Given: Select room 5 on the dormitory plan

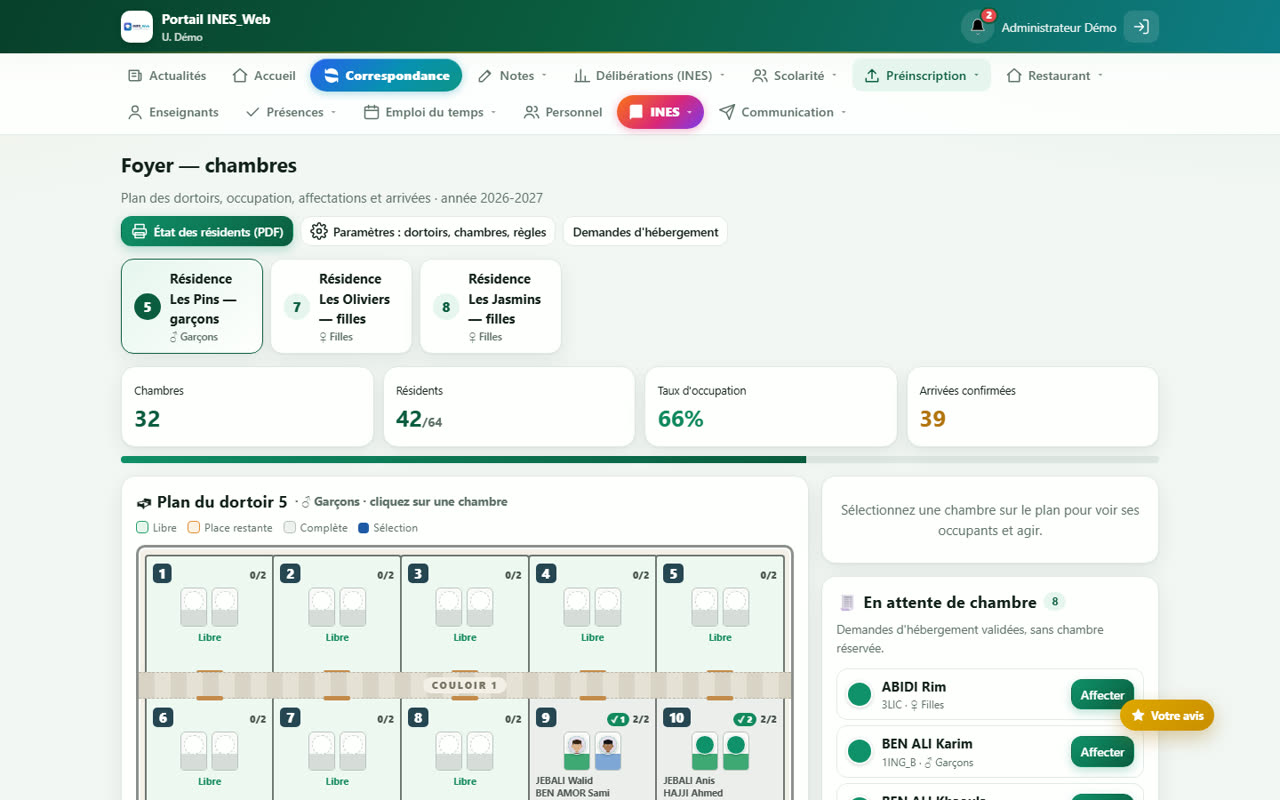Looking at the screenshot, I should (x=720, y=614).
